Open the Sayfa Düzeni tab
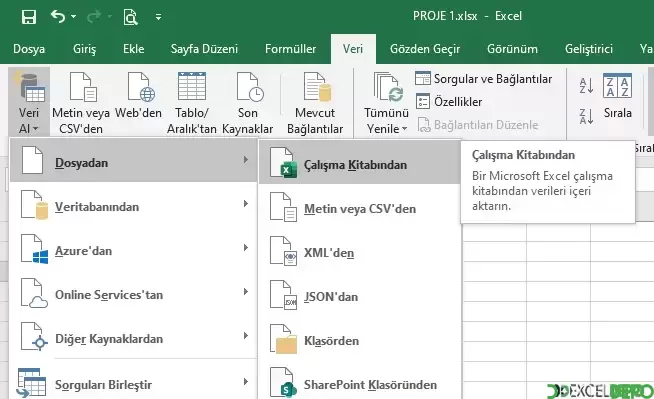This screenshot has height=399, width=654. [x=204, y=49]
